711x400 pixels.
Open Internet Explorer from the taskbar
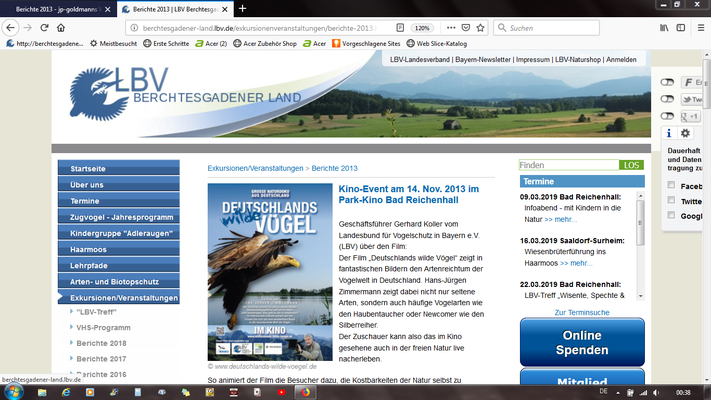click(66, 392)
